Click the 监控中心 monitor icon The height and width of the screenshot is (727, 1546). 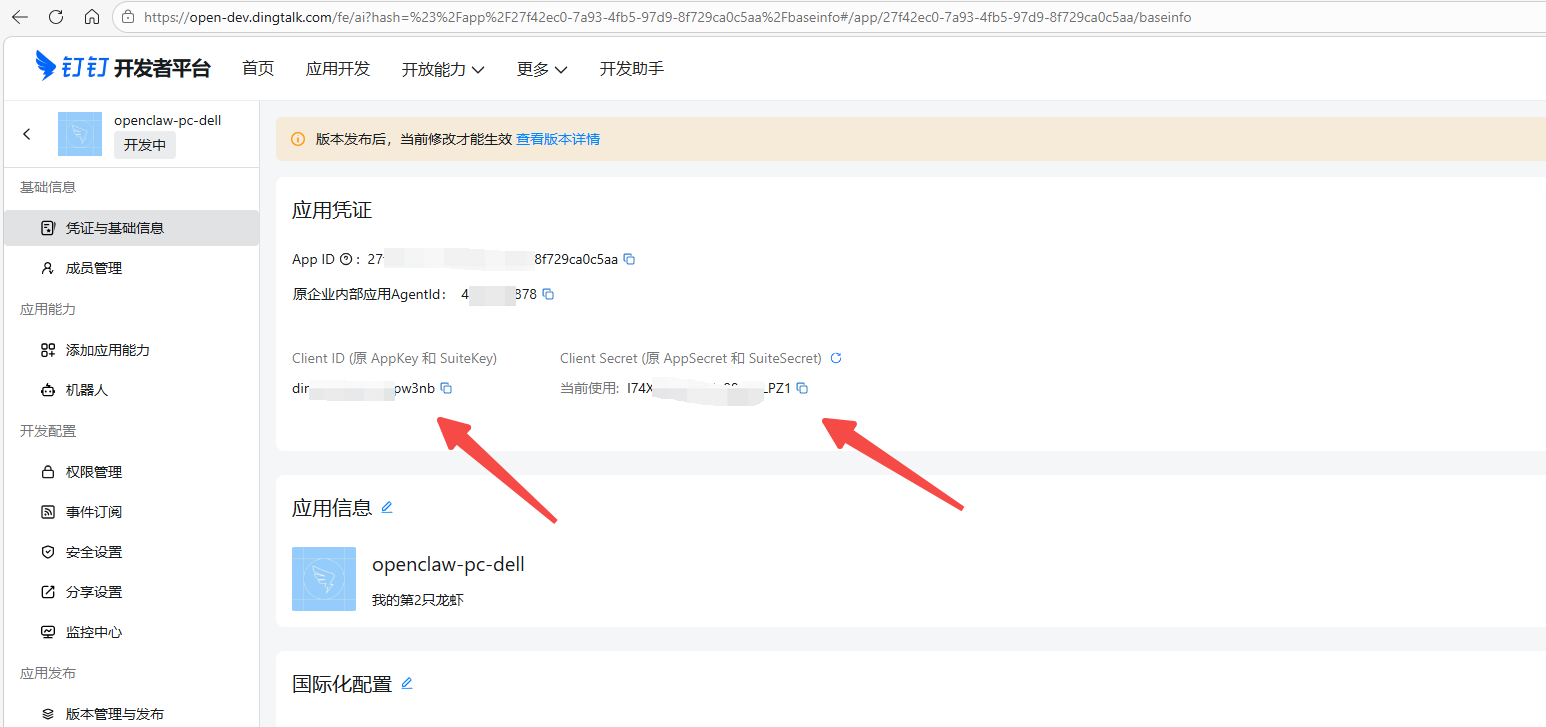(47, 632)
